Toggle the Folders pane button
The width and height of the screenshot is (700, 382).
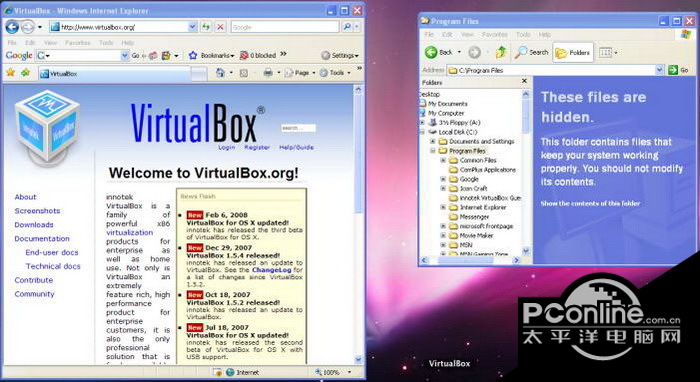pyautogui.click(x=573, y=53)
